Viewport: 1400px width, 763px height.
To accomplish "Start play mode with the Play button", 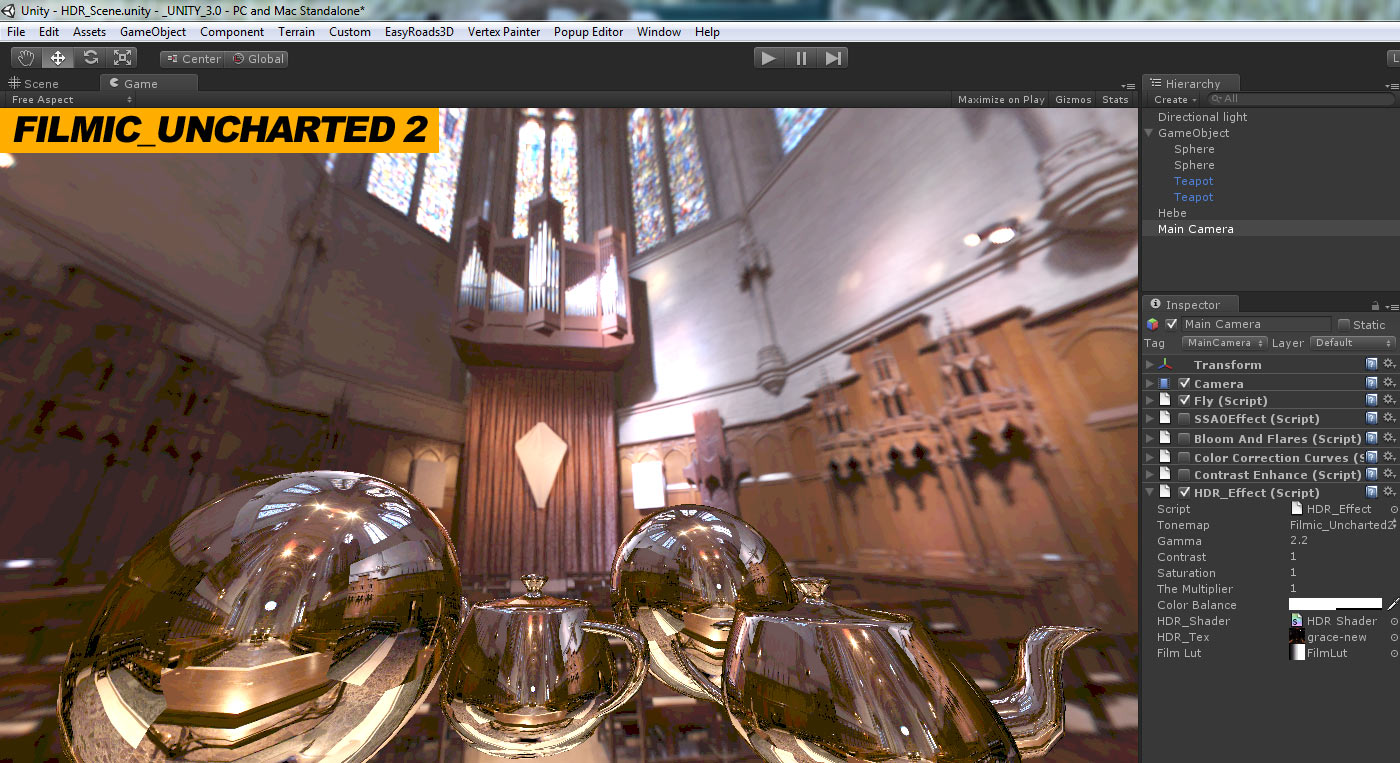I will 769,58.
